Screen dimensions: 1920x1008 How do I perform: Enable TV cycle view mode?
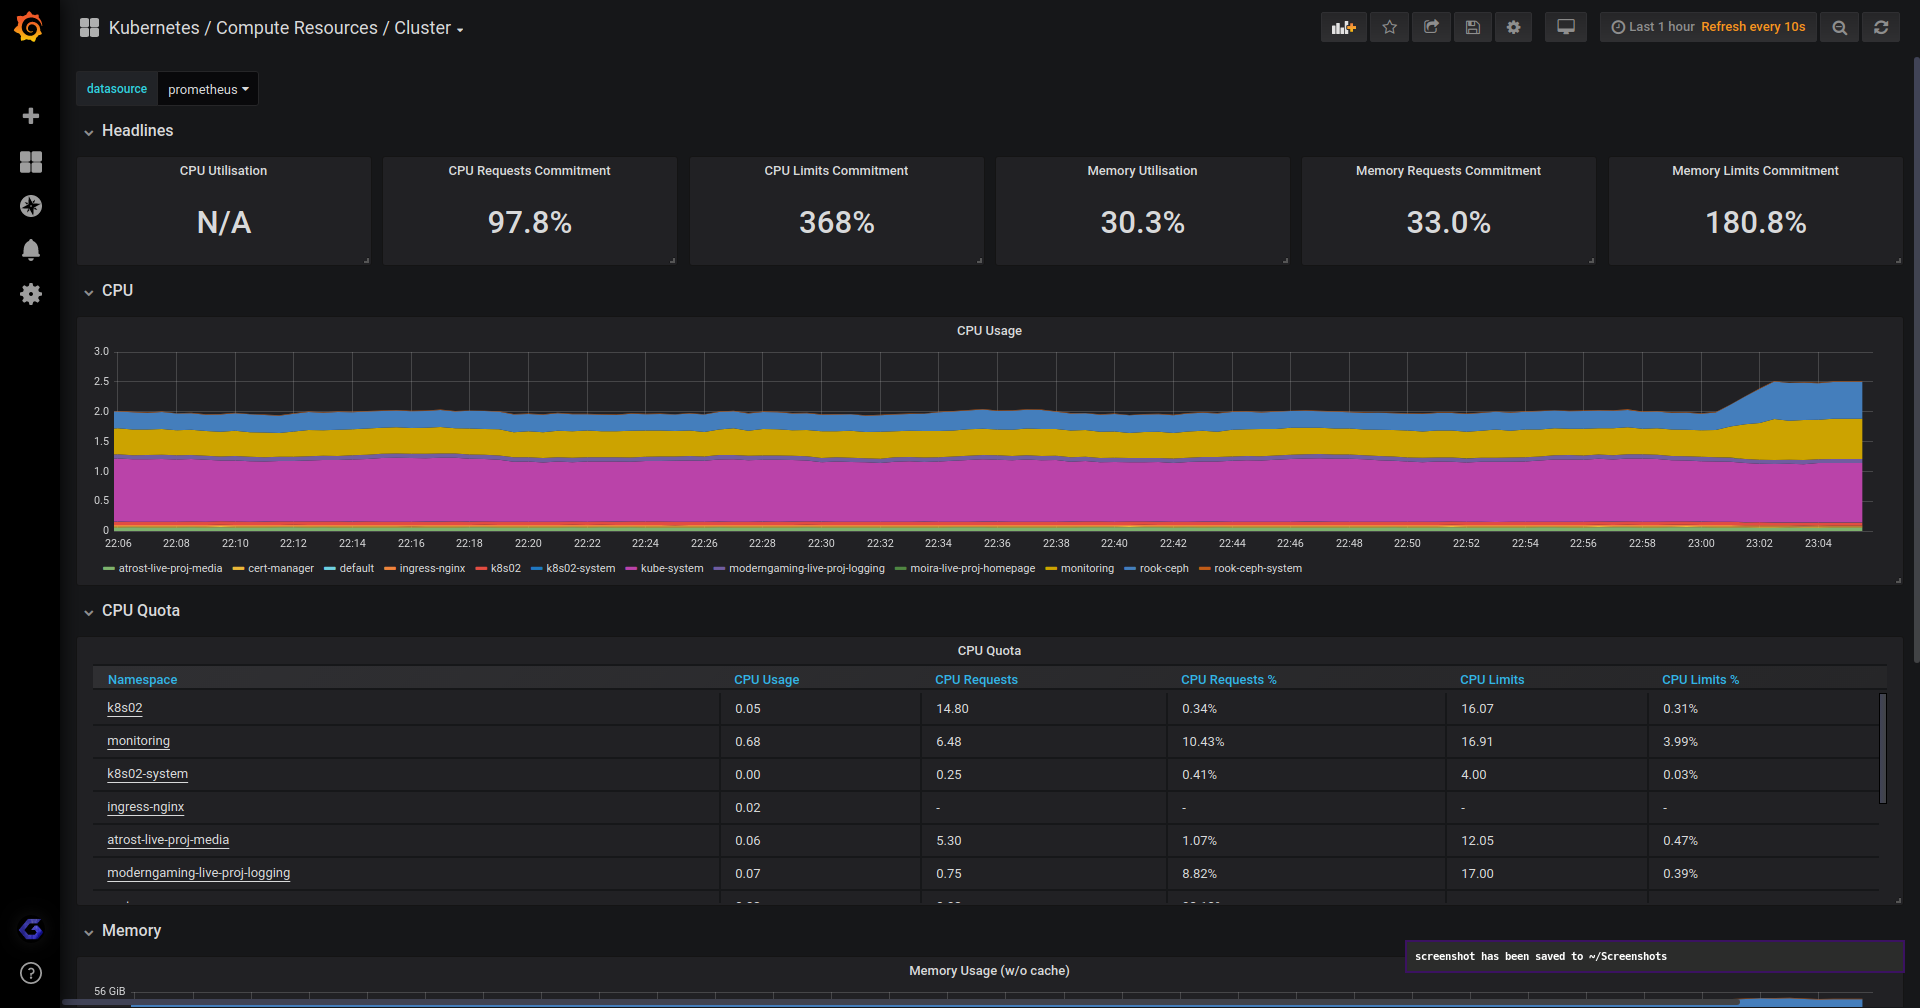point(1565,27)
